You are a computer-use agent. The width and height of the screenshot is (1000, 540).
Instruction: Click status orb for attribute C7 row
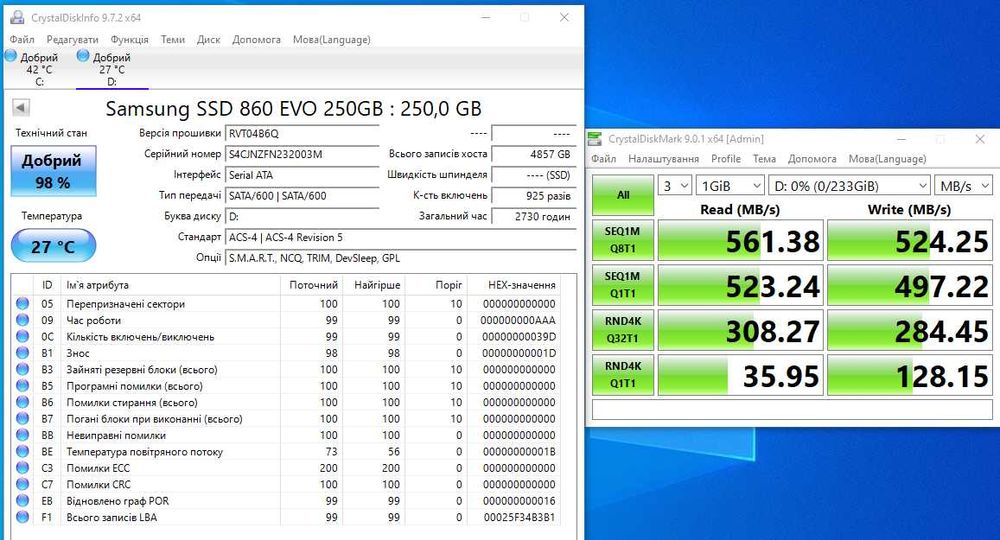click(x=23, y=485)
